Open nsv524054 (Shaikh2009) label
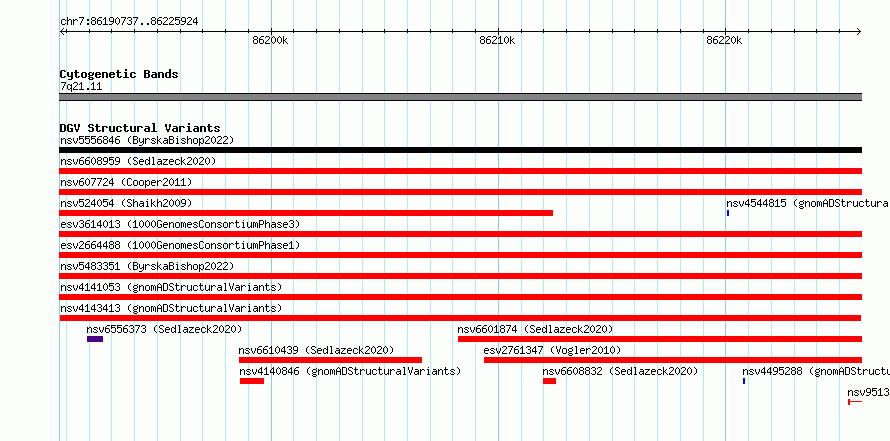 click(x=126, y=203)
